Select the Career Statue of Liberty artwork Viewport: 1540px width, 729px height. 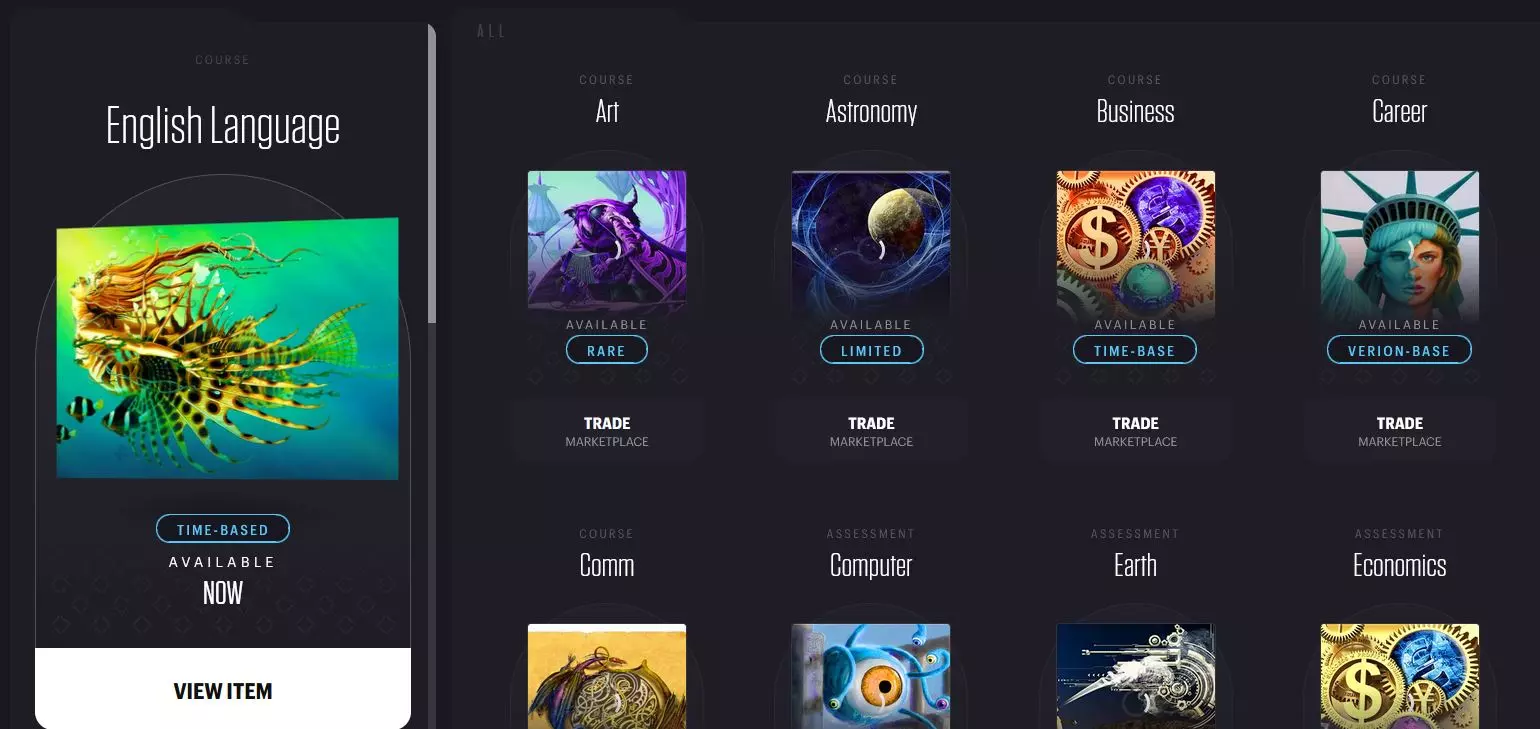pos(1400,243)
